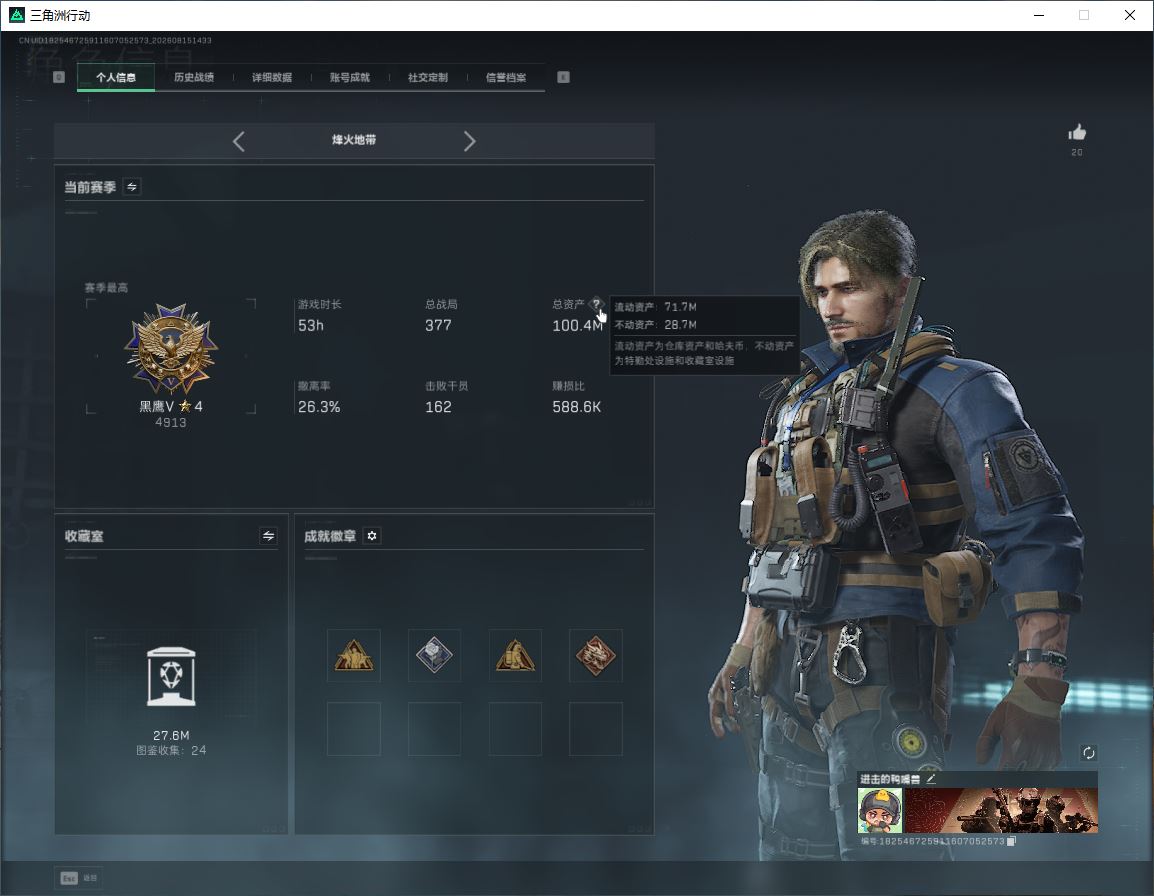This screenshot has width=1154, height=896.
Task: Click the 击败干员 value 162
Action: point(438,407)
